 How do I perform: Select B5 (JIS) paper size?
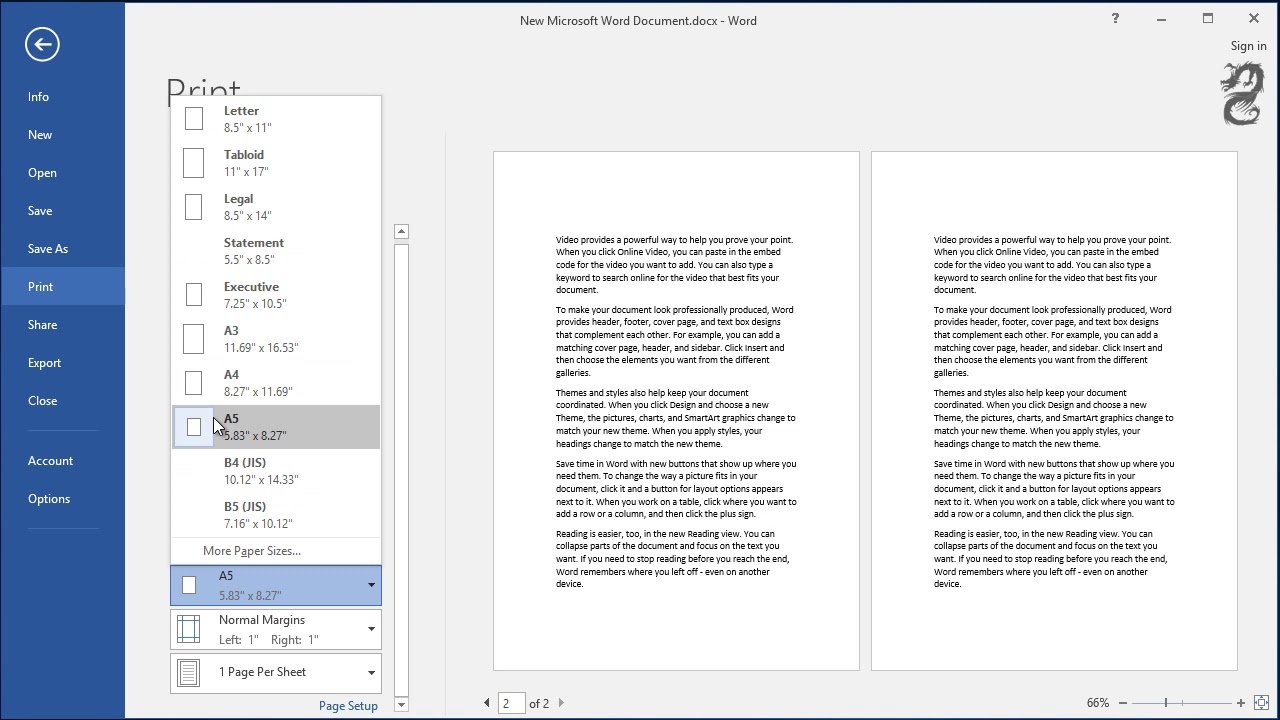coord(276,515)
